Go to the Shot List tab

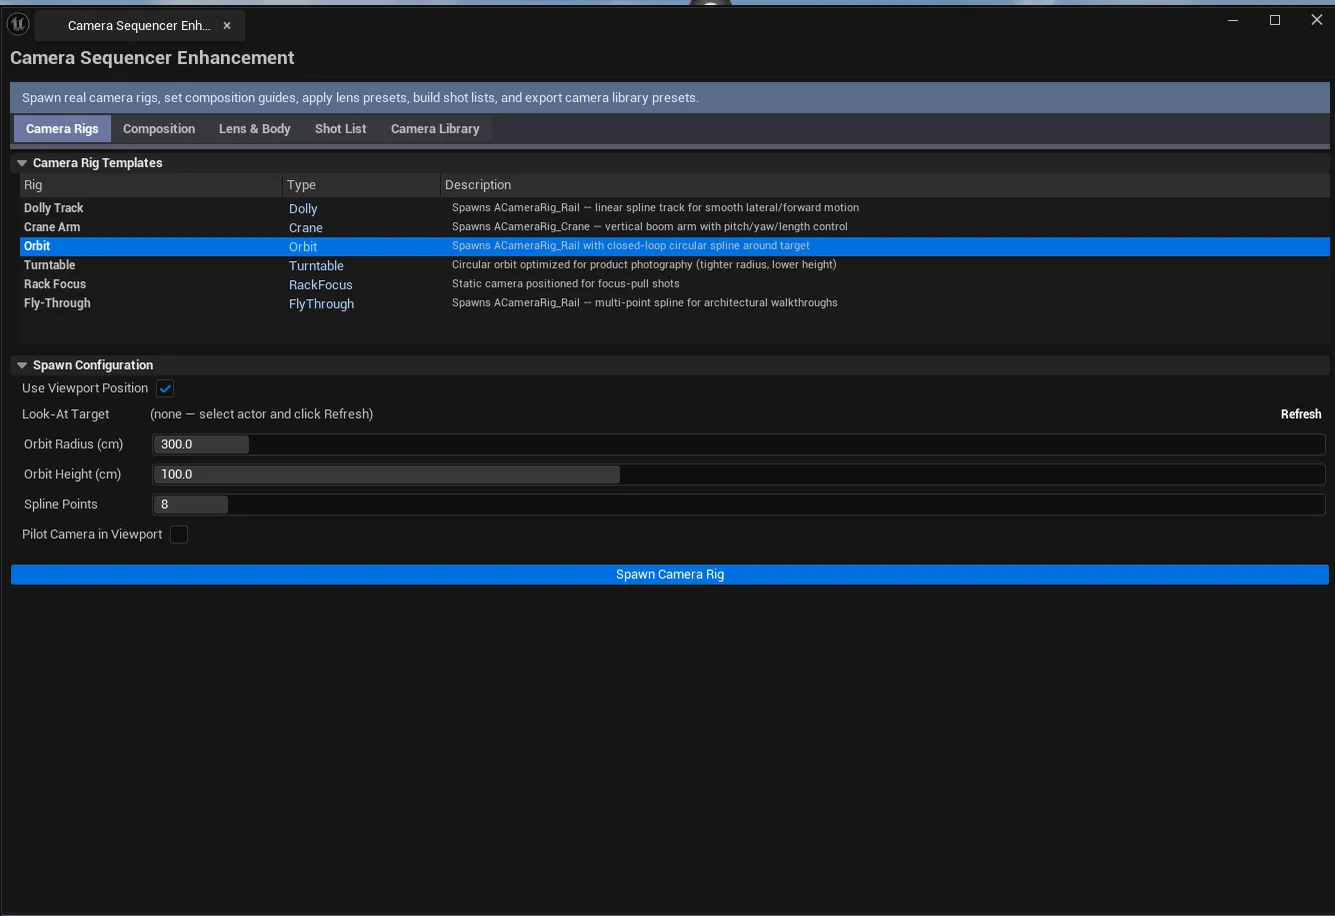pos(340,129)
